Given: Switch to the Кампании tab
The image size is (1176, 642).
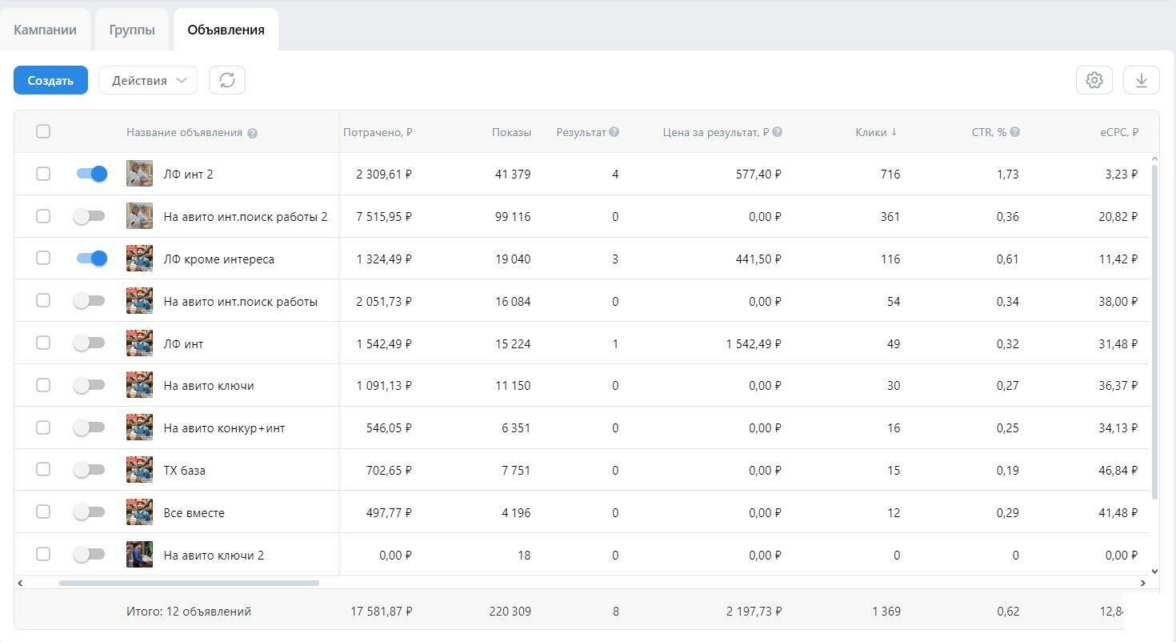Looking at the screenshot, I should coord(45,30).
